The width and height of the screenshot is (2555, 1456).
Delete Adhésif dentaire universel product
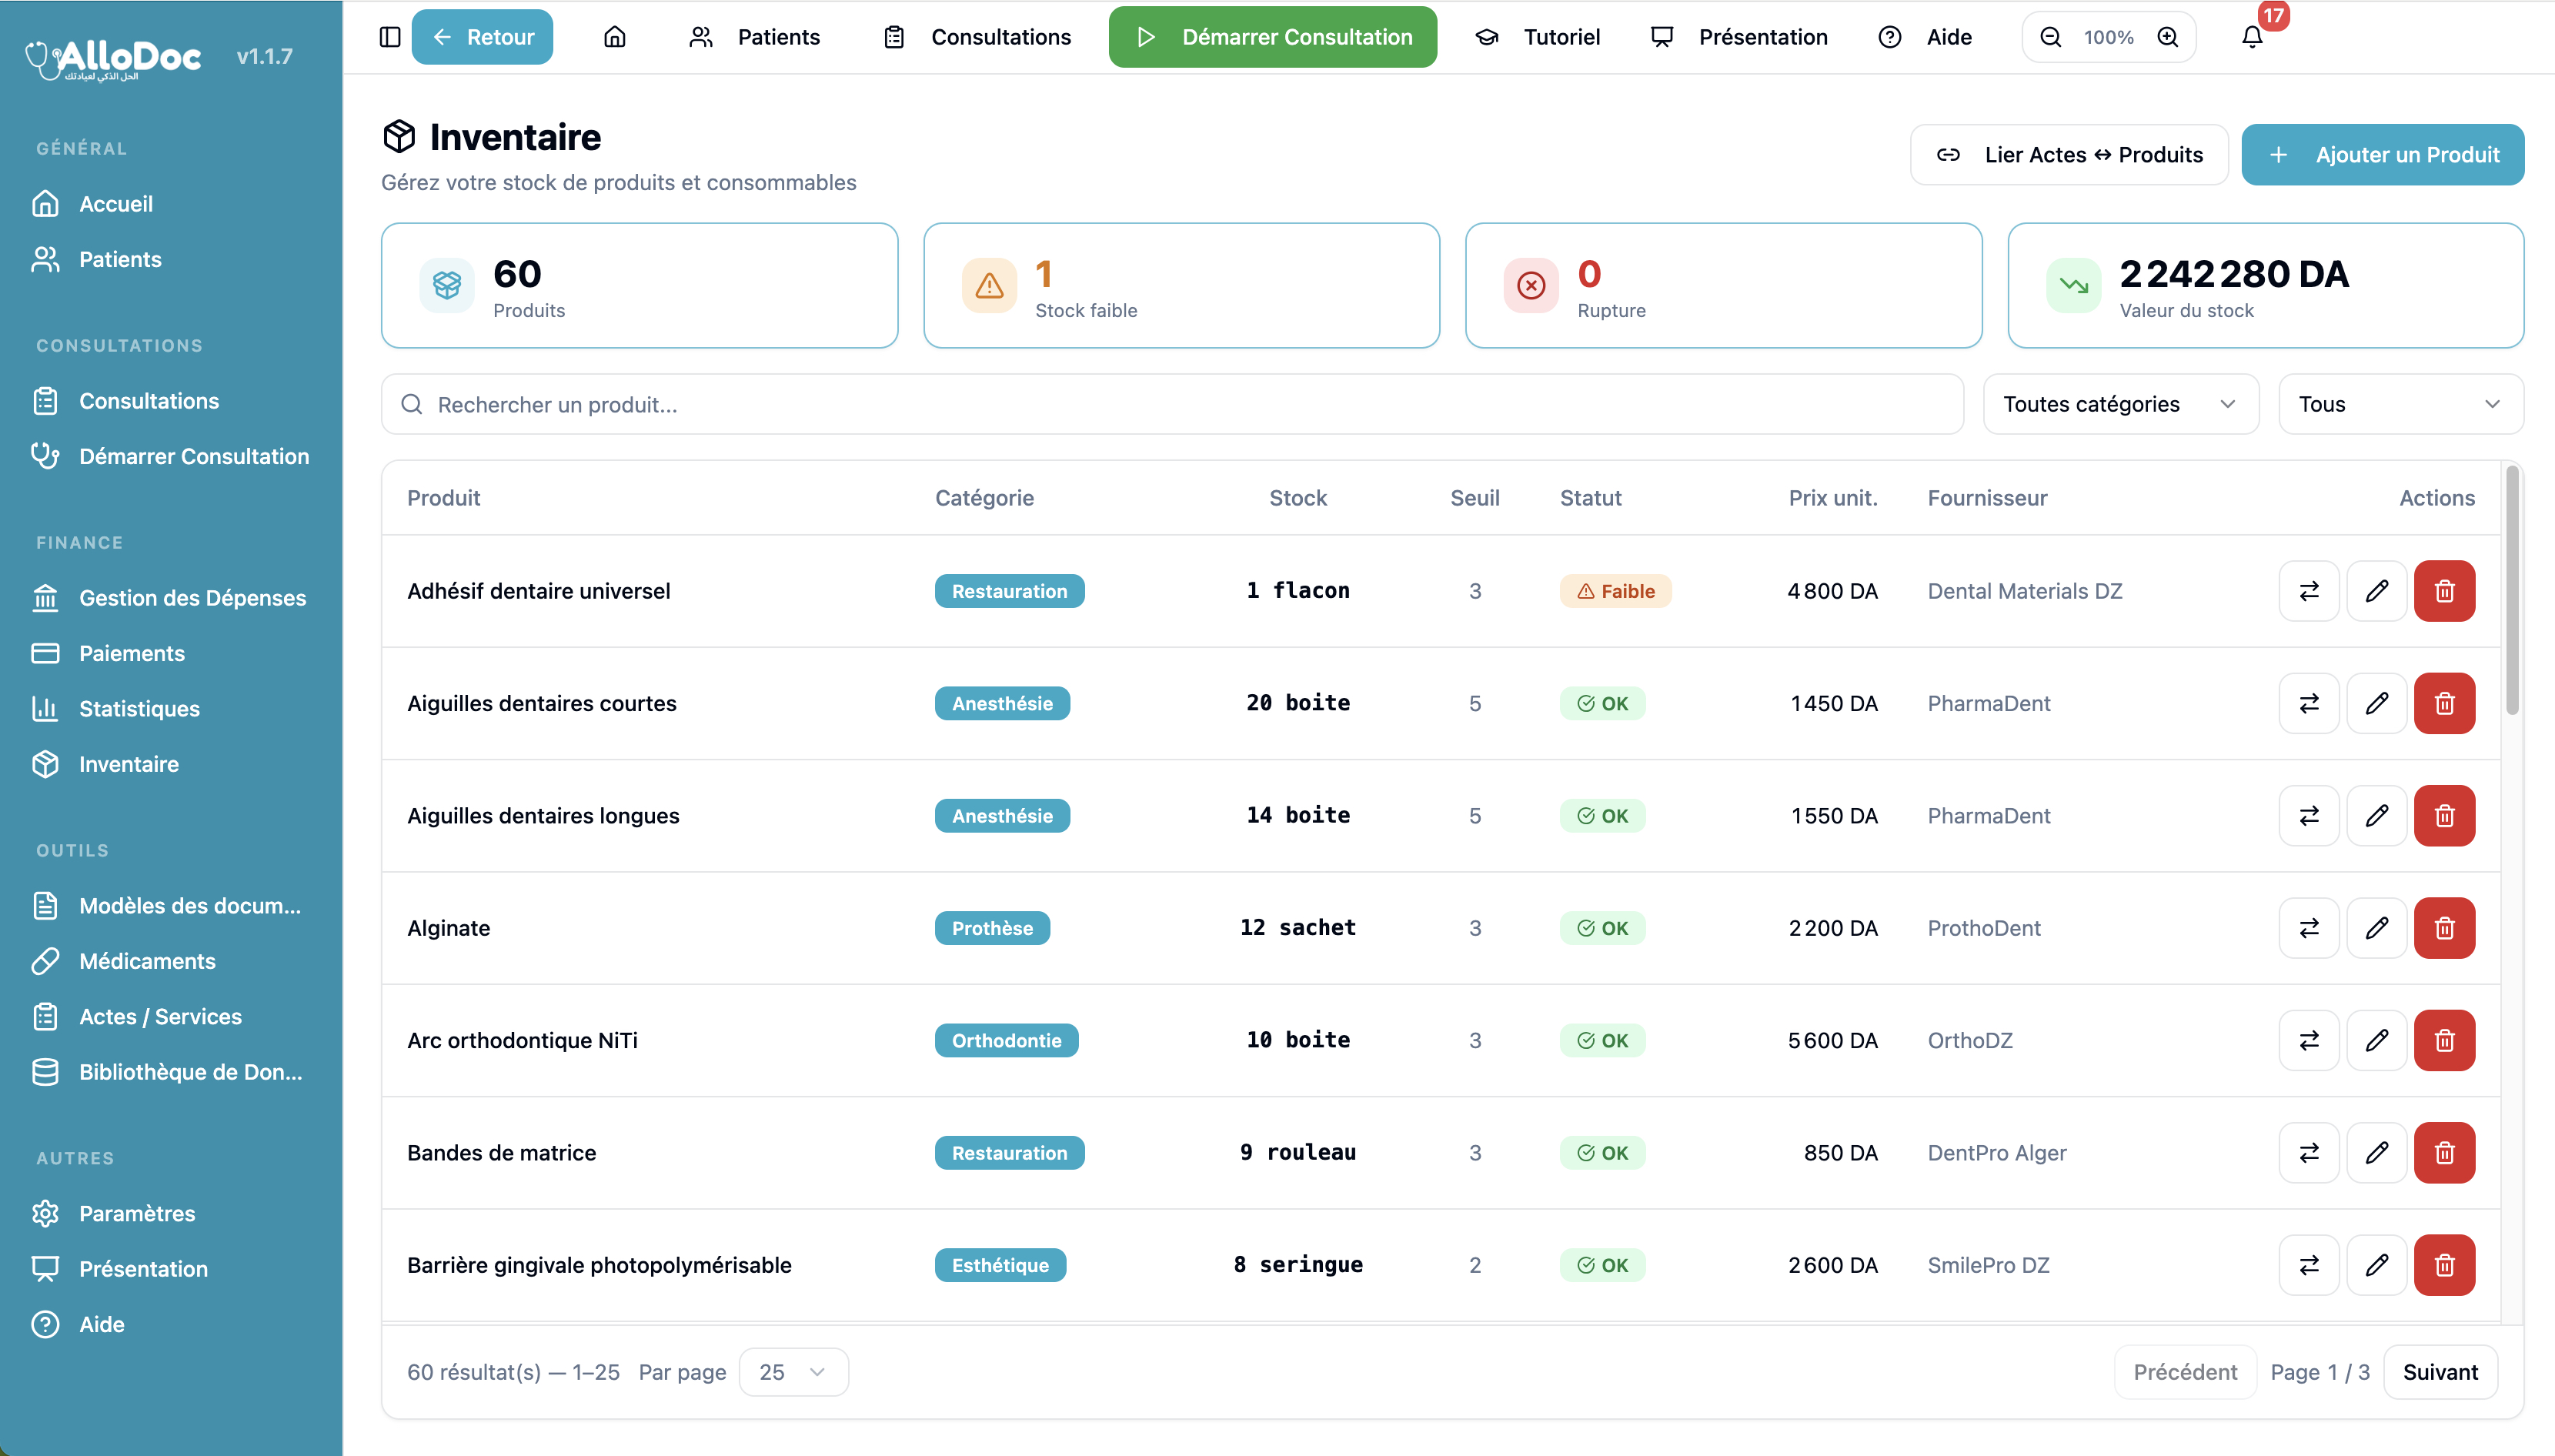pyautogui.click(x=2444, y=591)
